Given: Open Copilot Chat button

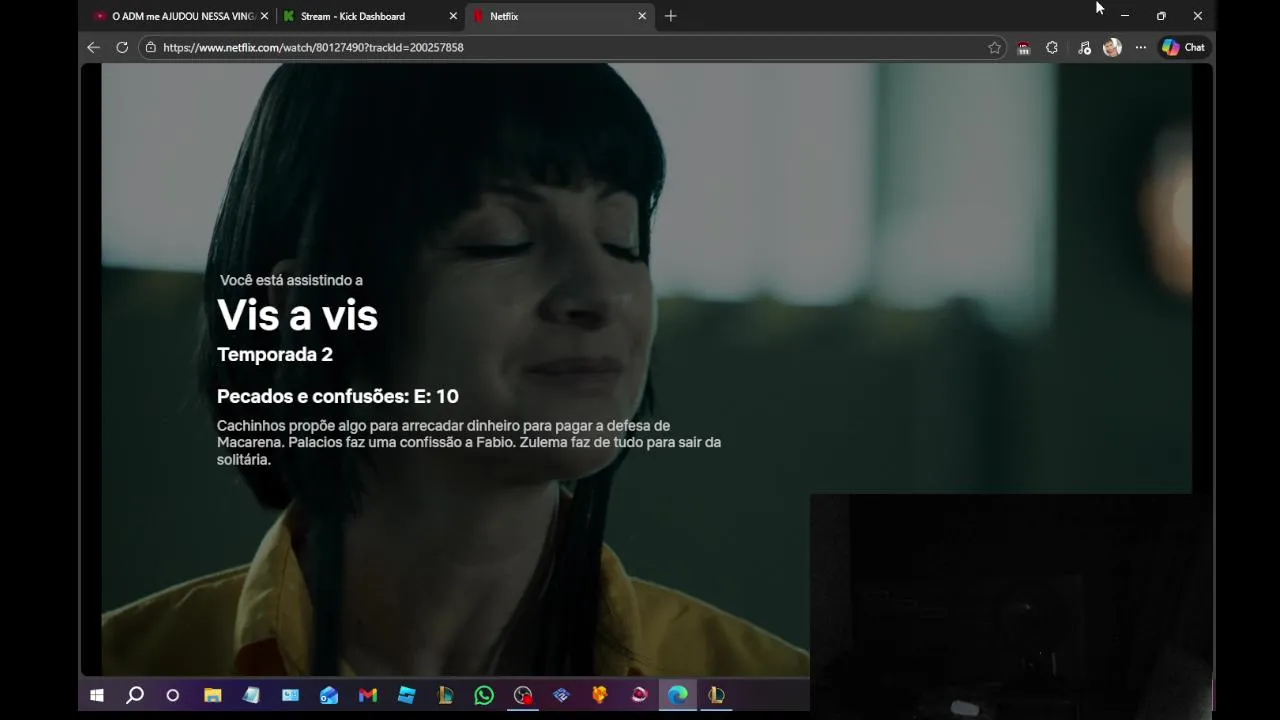Looking at the screenshot, I should click(1183, 47).
